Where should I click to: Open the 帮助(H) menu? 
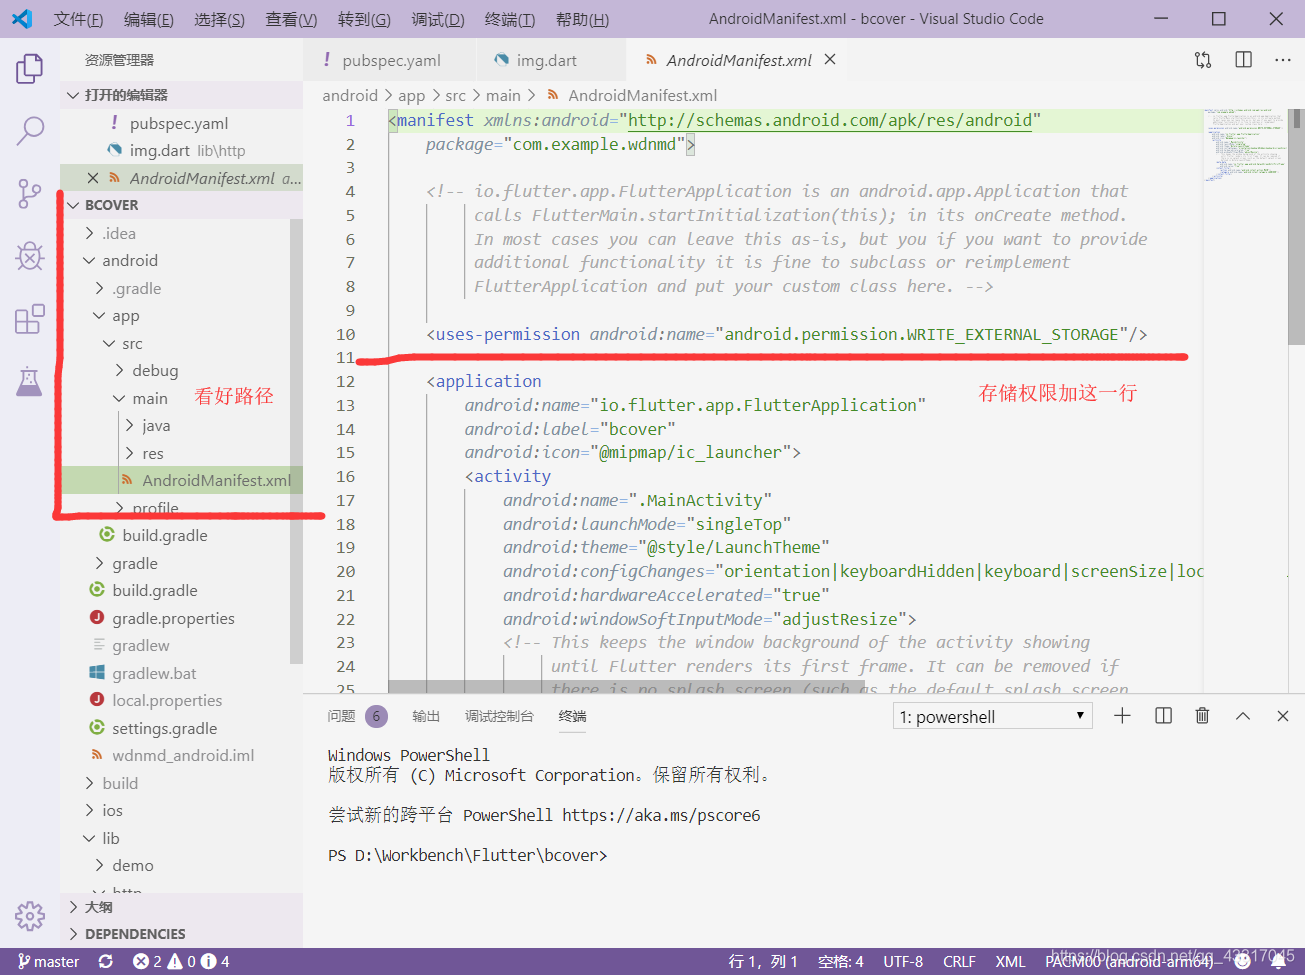582,19
